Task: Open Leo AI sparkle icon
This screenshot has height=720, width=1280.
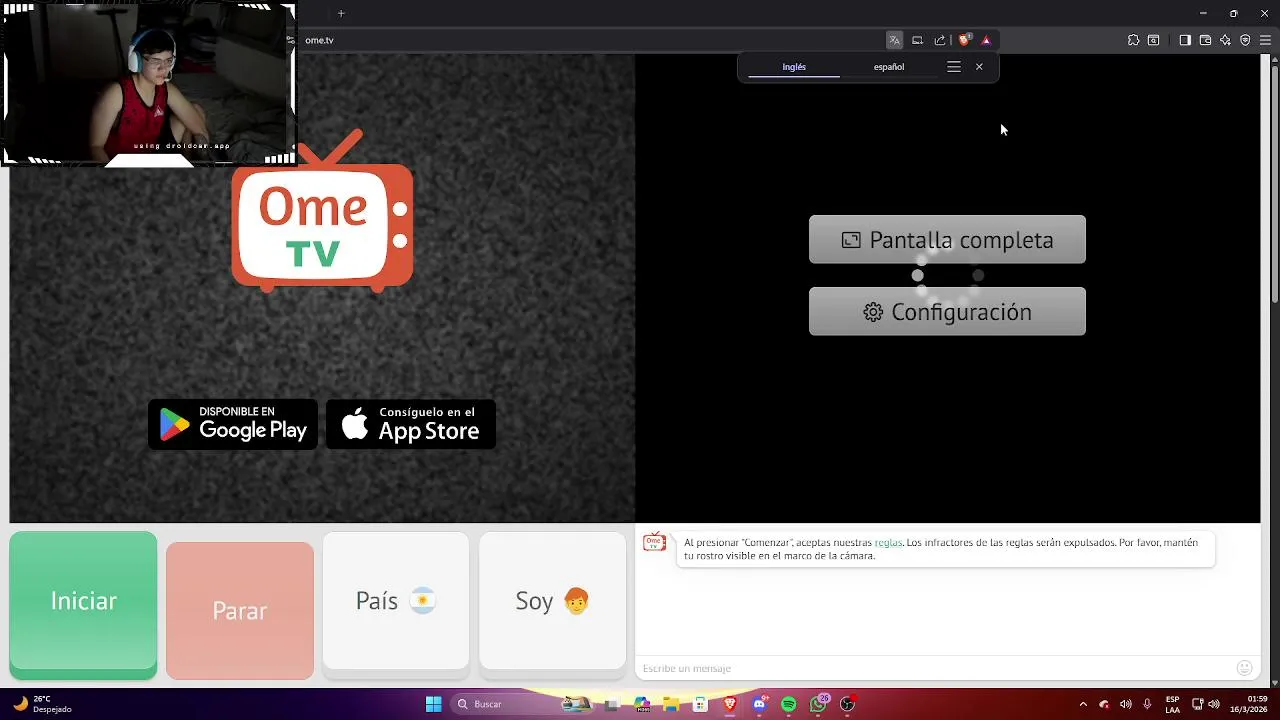Action: pos(1225,40)
